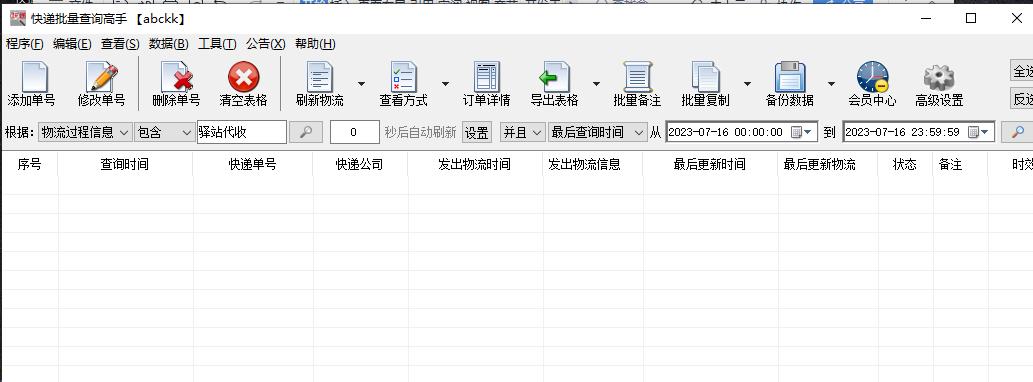
Task: Open the 最后查询时间 combo box
Action: (x=598, y=132)
